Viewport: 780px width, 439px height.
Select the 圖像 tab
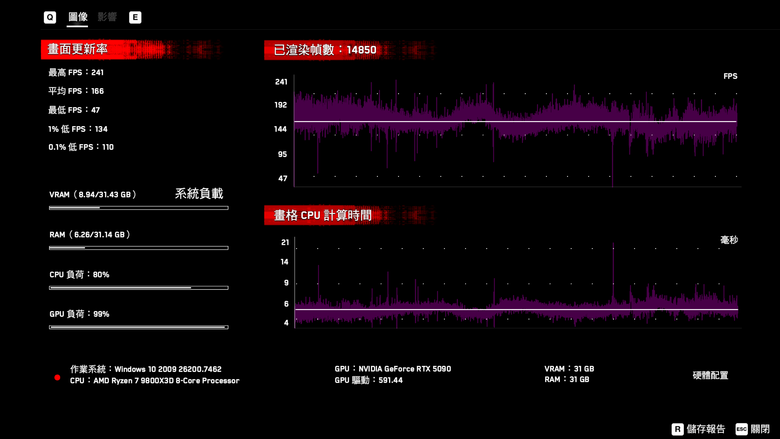78,17
